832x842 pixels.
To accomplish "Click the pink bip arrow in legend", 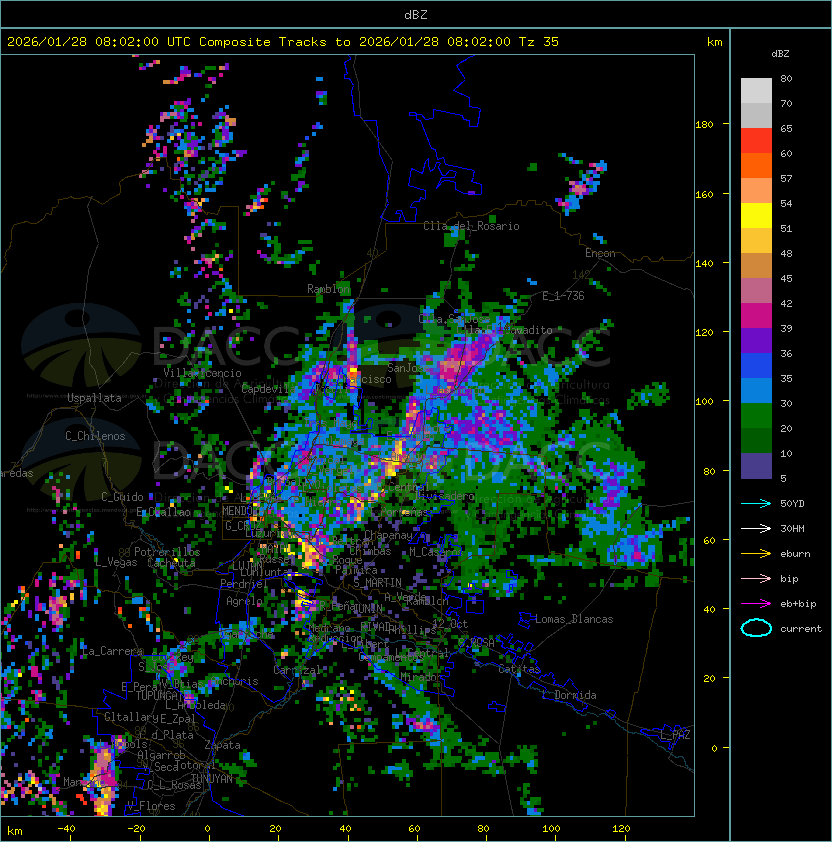I will pyautogui.click(x=756, y=578).
